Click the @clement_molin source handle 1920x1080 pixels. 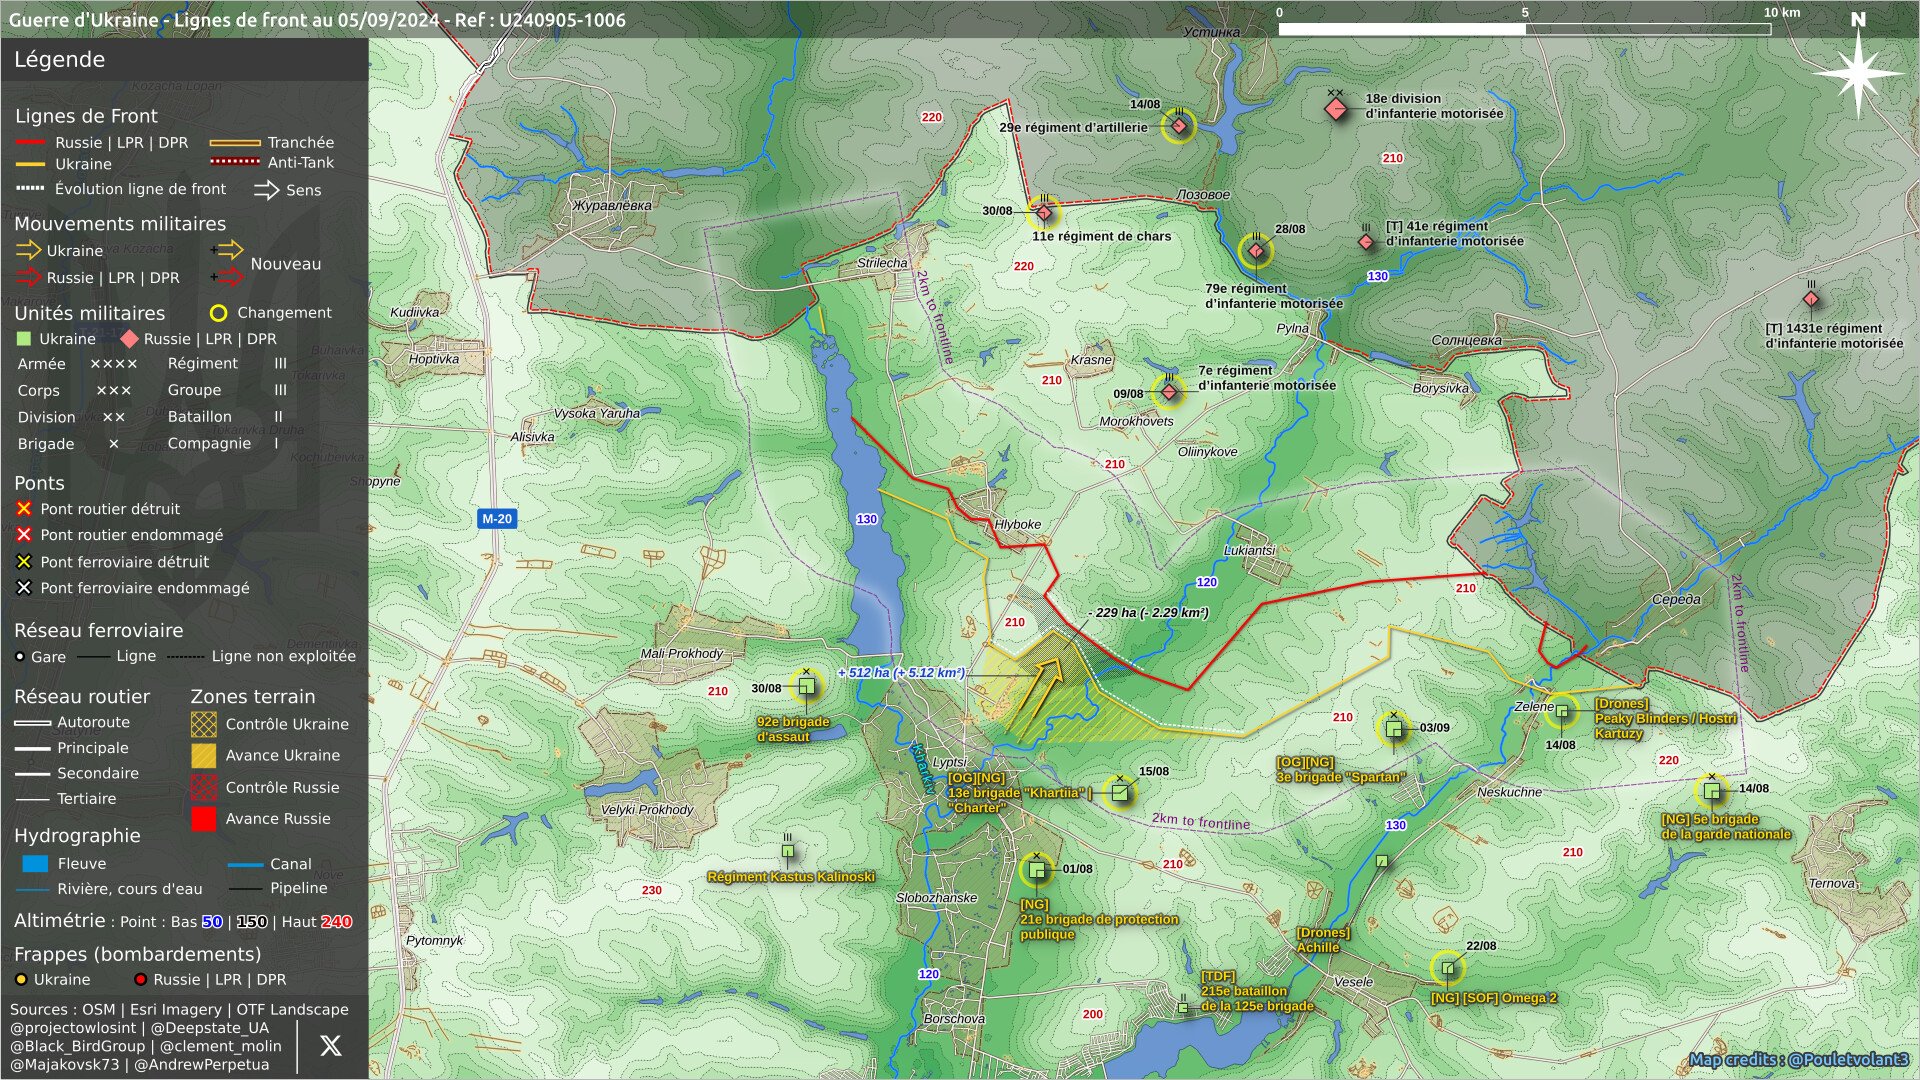(x=220, y=1046)
